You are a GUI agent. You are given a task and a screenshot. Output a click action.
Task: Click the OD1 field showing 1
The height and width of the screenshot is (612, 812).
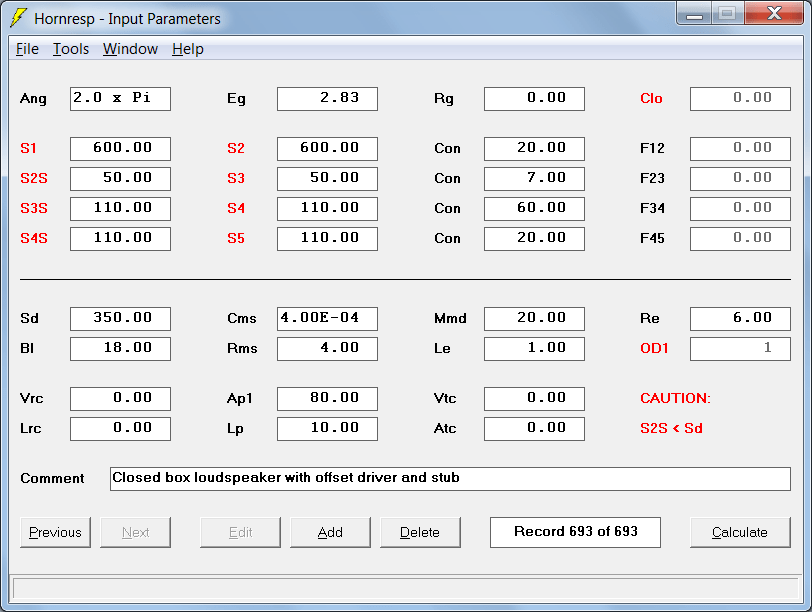click(741, 349)
